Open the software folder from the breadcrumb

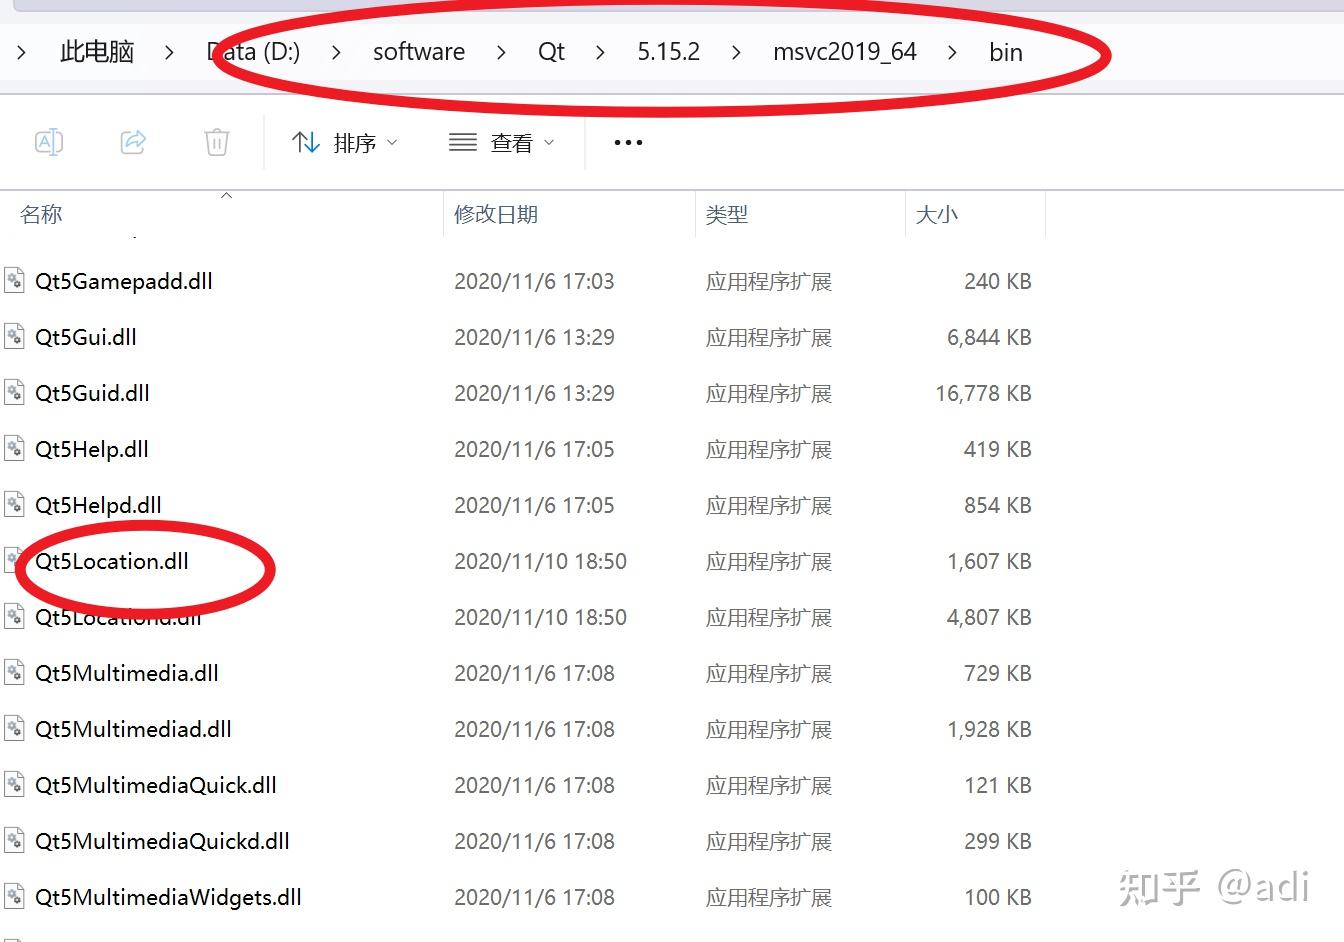[x=418, y=52]
